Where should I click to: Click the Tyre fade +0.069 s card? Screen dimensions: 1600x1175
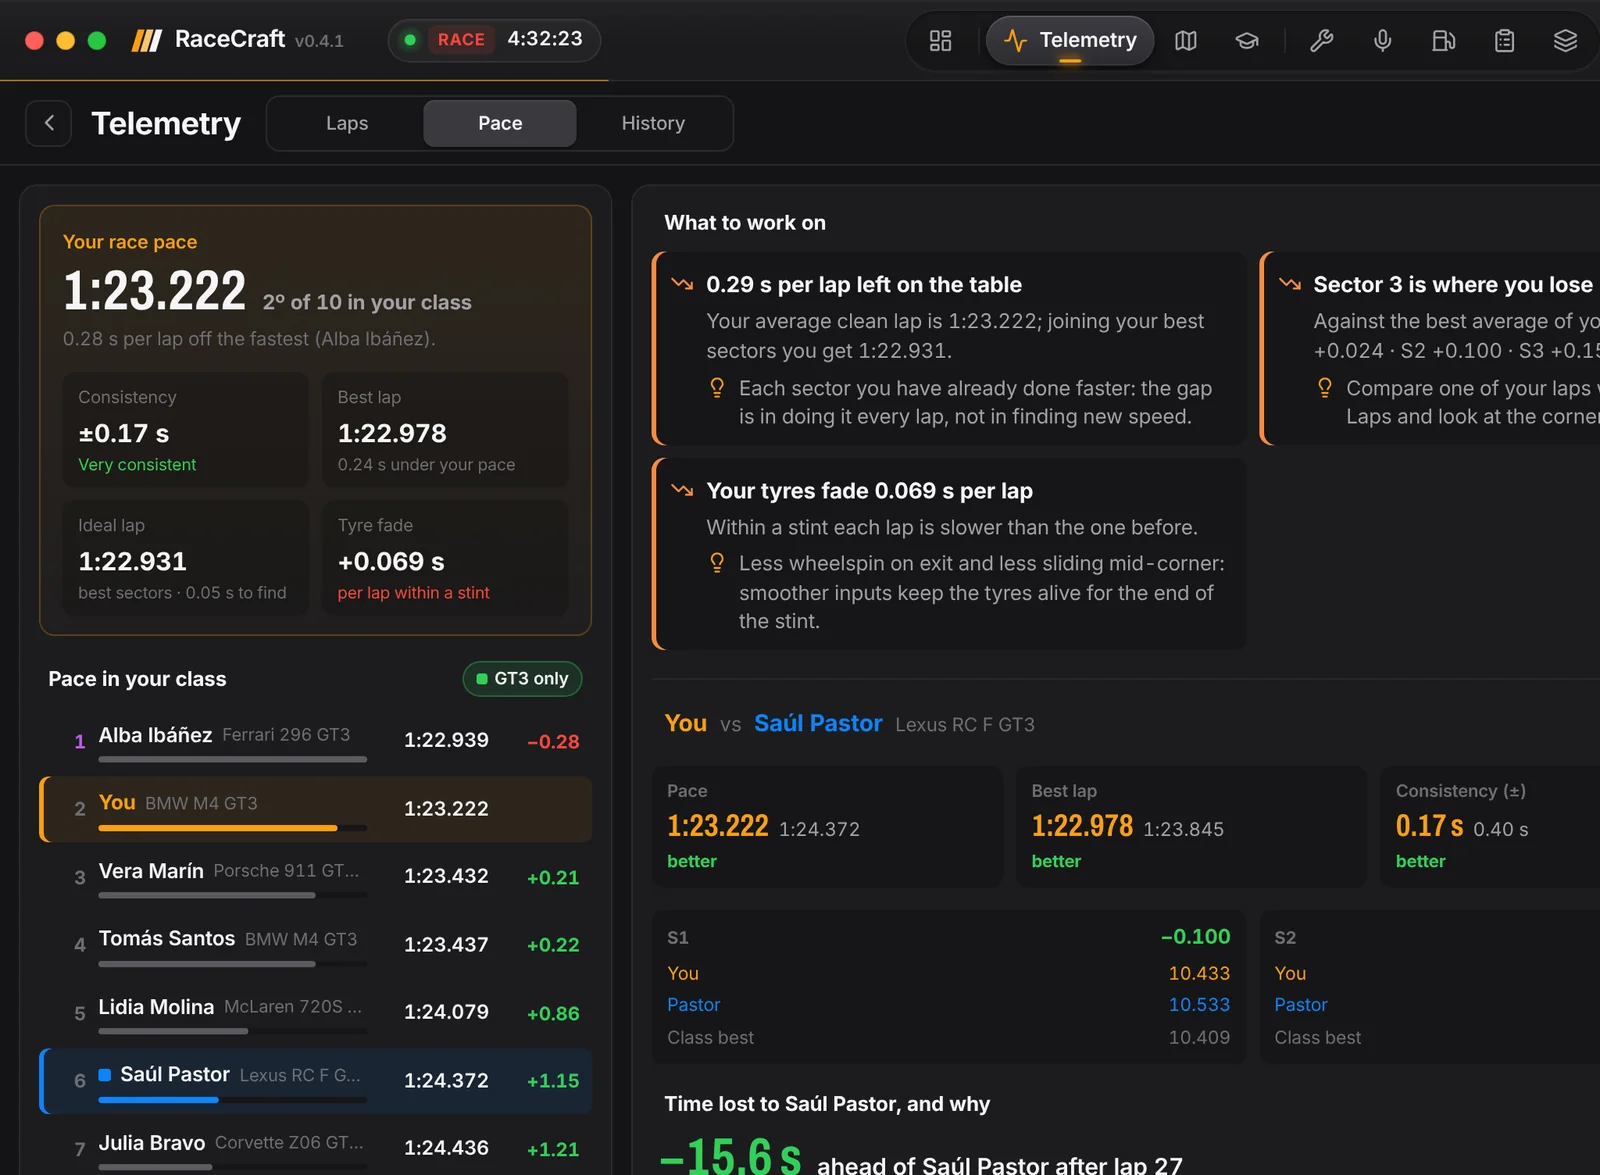(x=445, y=558)
